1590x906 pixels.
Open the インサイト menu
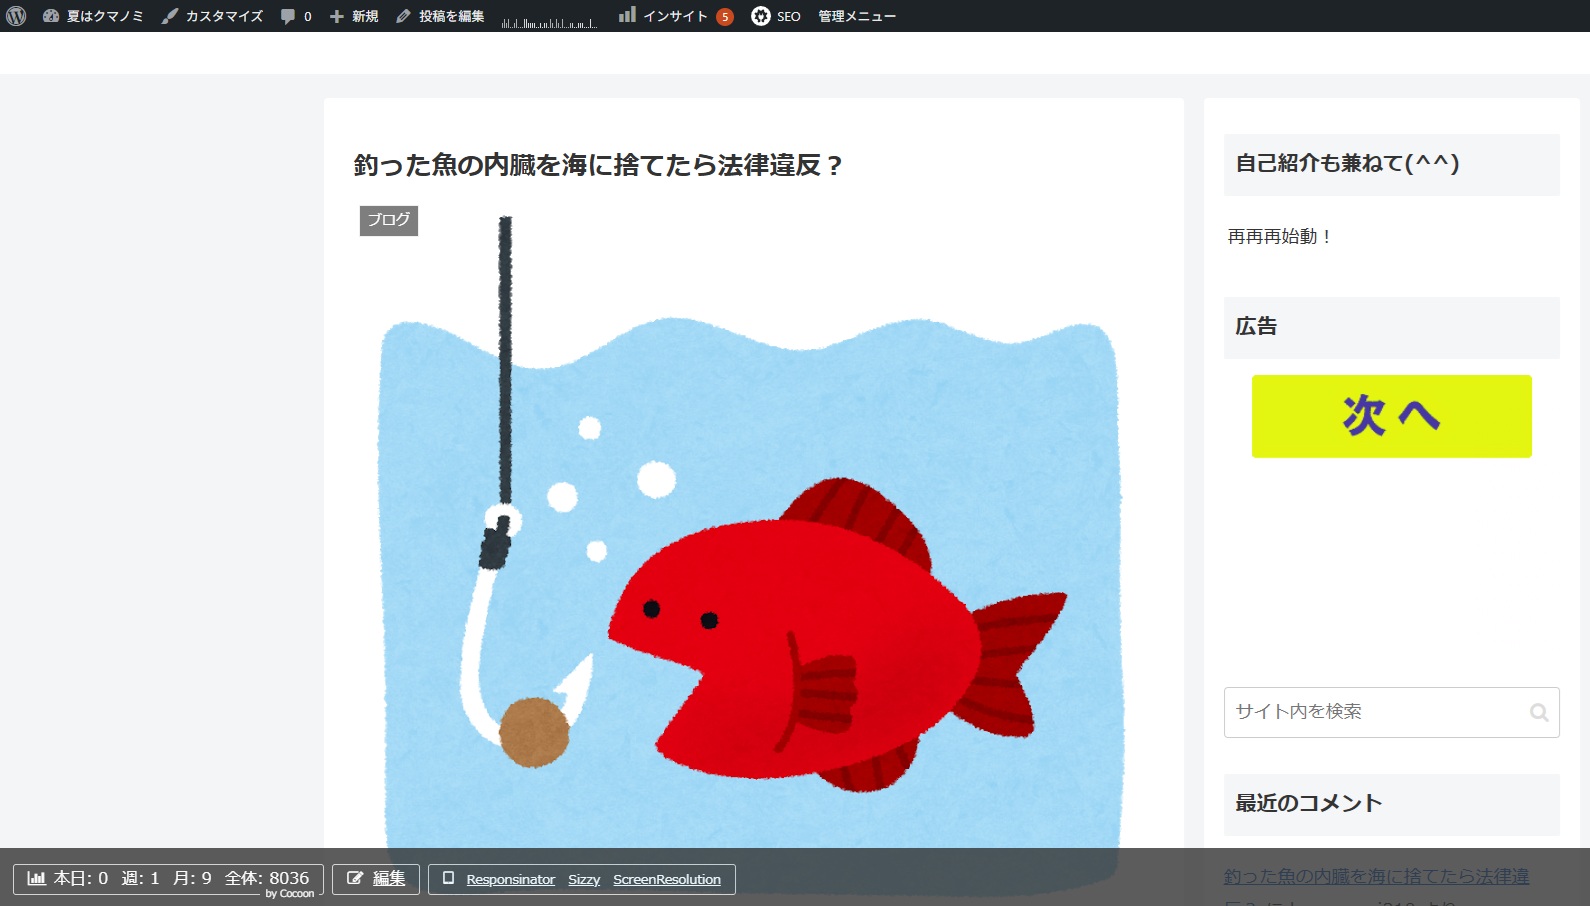663,16
